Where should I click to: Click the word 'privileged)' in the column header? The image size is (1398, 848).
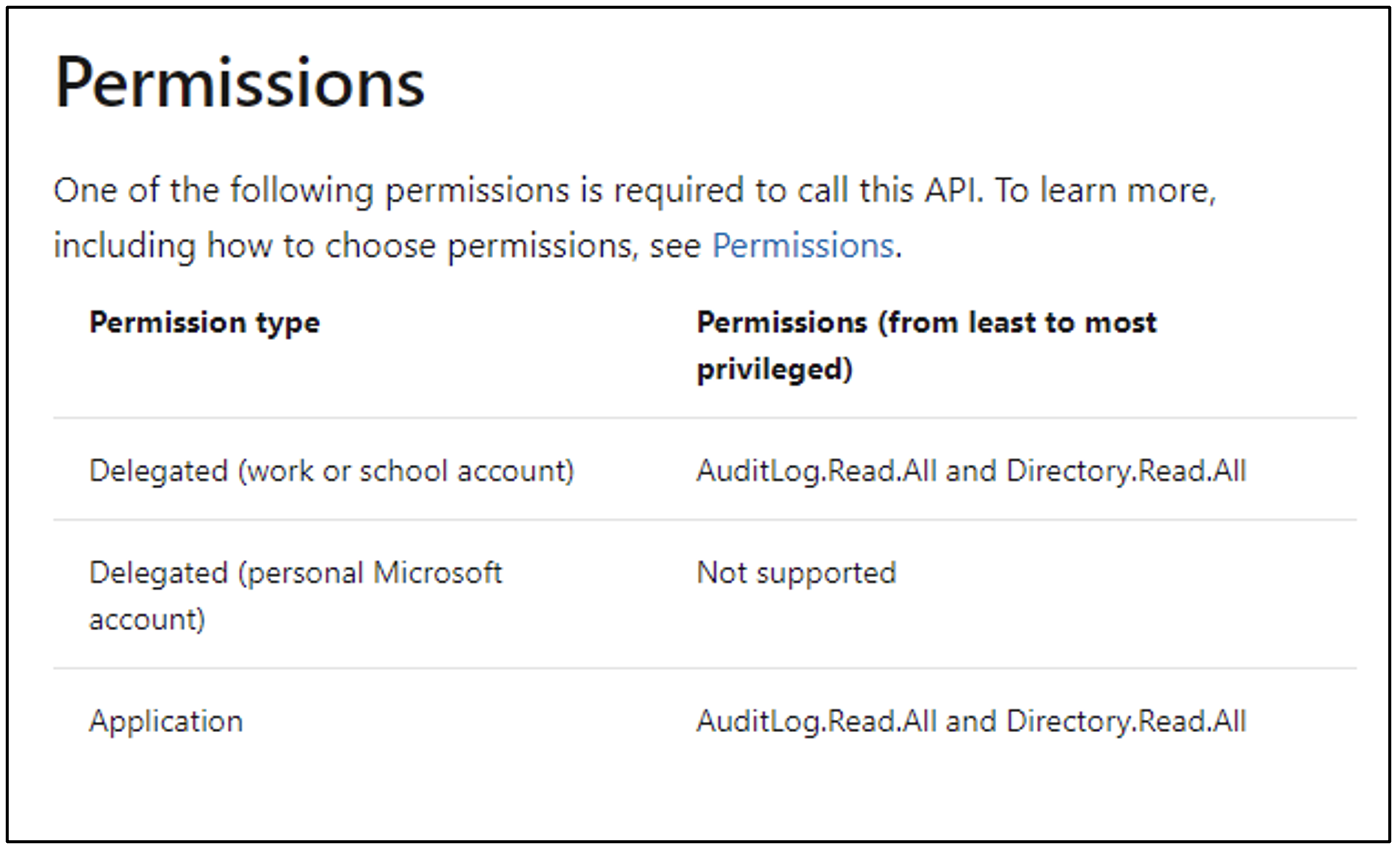click(774, 370)
